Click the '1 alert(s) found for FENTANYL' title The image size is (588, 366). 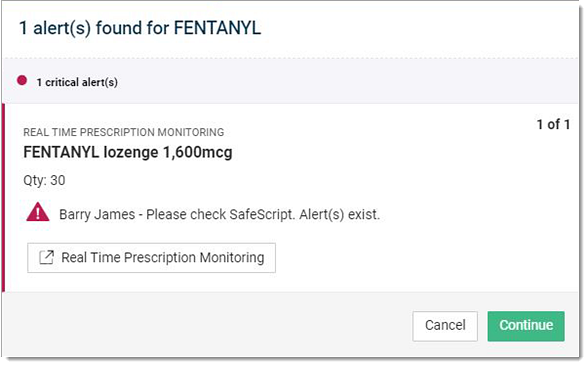140,28
